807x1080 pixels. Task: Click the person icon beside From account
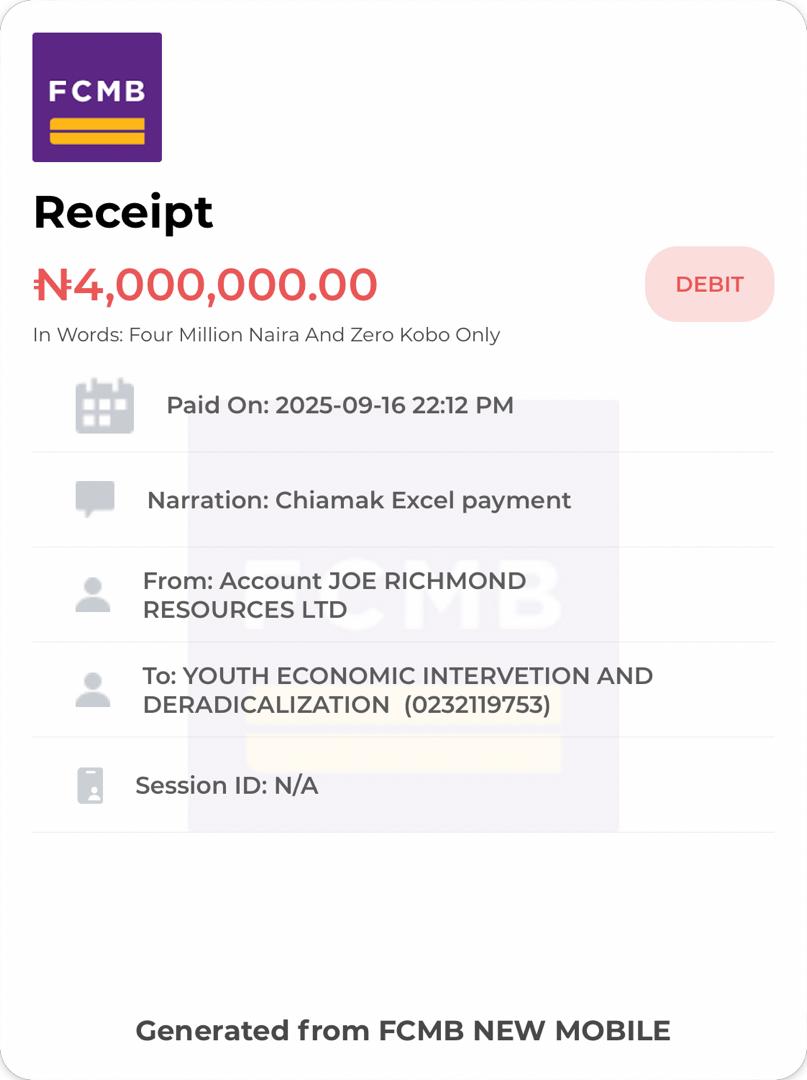click(93, 595)
